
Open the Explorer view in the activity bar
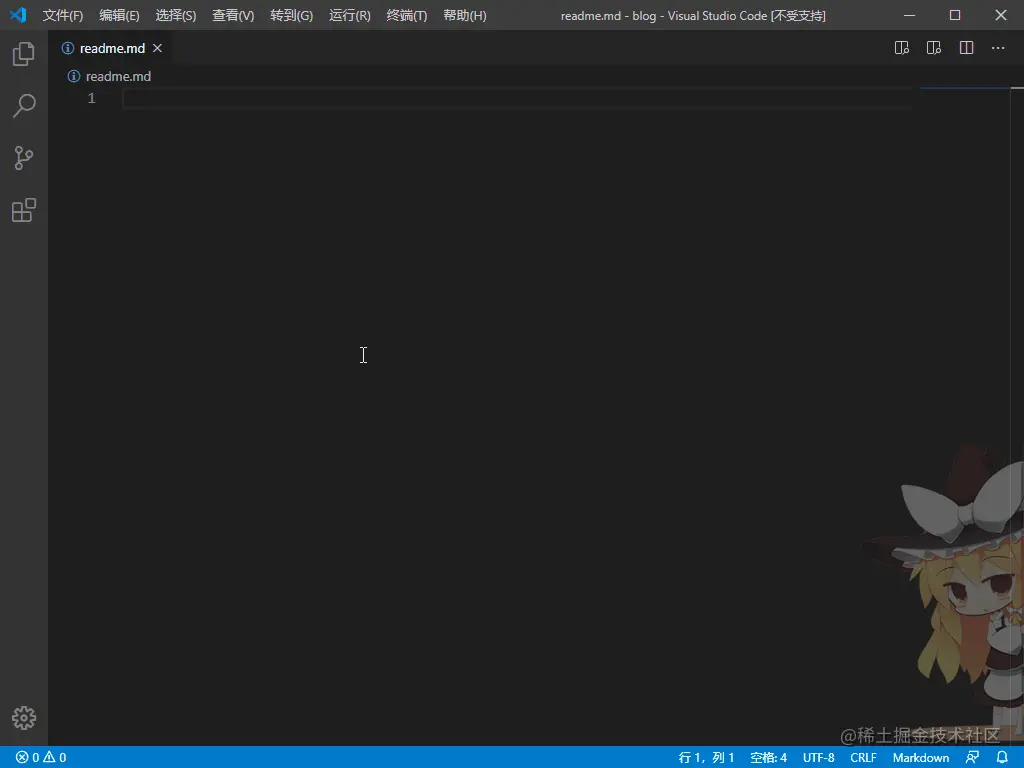pos(24,53)
